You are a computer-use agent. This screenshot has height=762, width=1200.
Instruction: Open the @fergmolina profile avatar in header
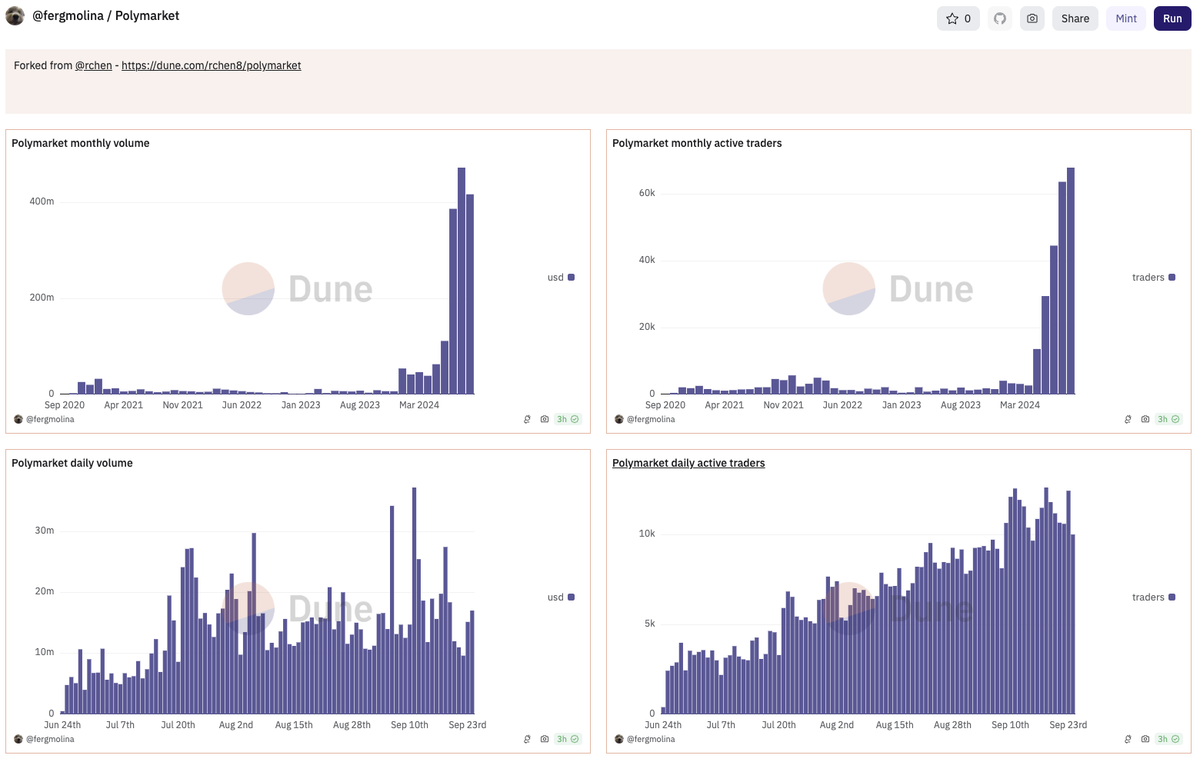15,16
